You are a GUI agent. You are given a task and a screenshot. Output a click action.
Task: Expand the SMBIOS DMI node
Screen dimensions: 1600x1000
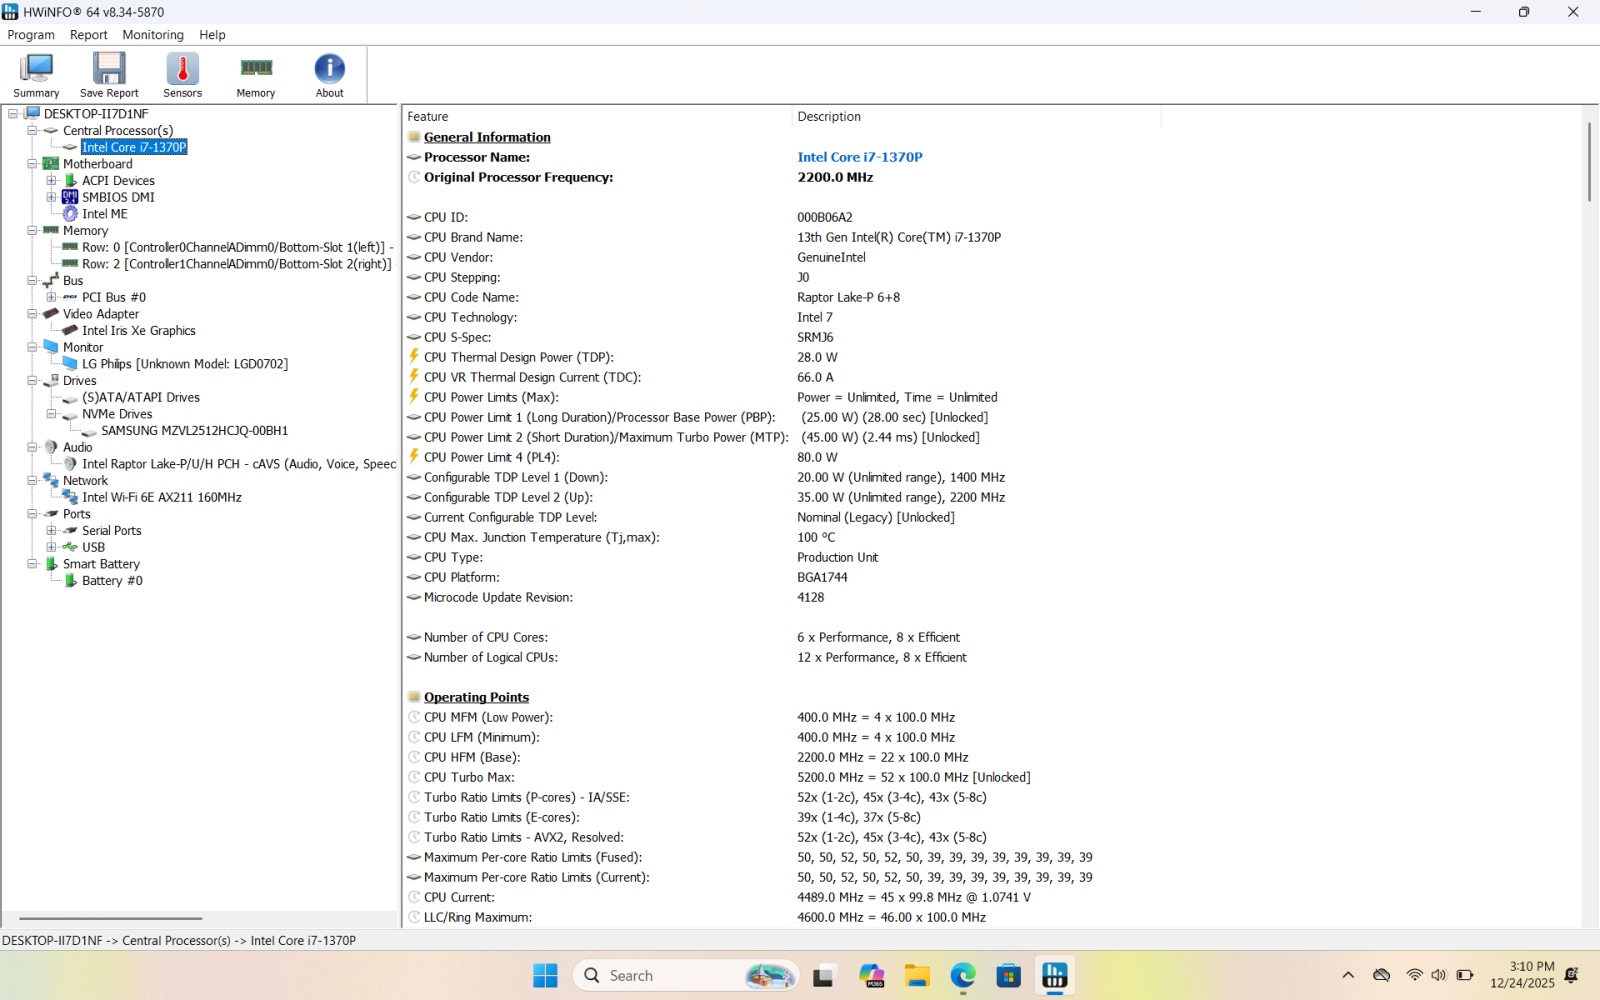(x=51, y=197)
